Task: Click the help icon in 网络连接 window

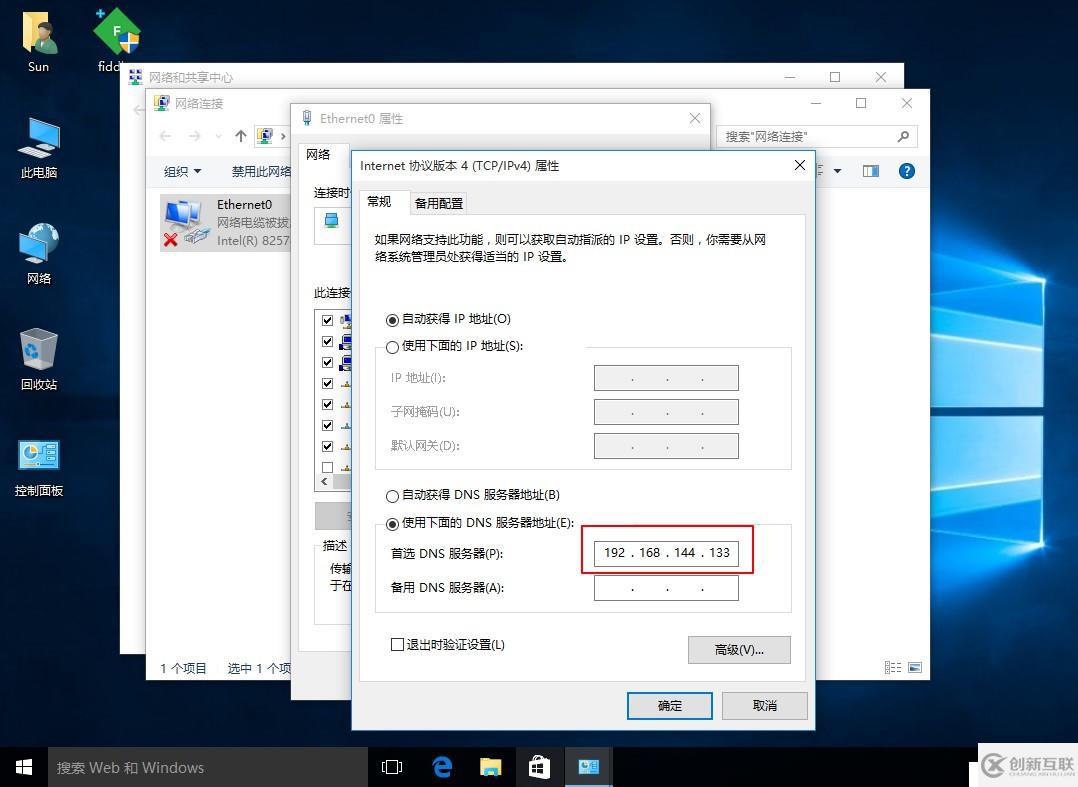Action: [907, 171]
